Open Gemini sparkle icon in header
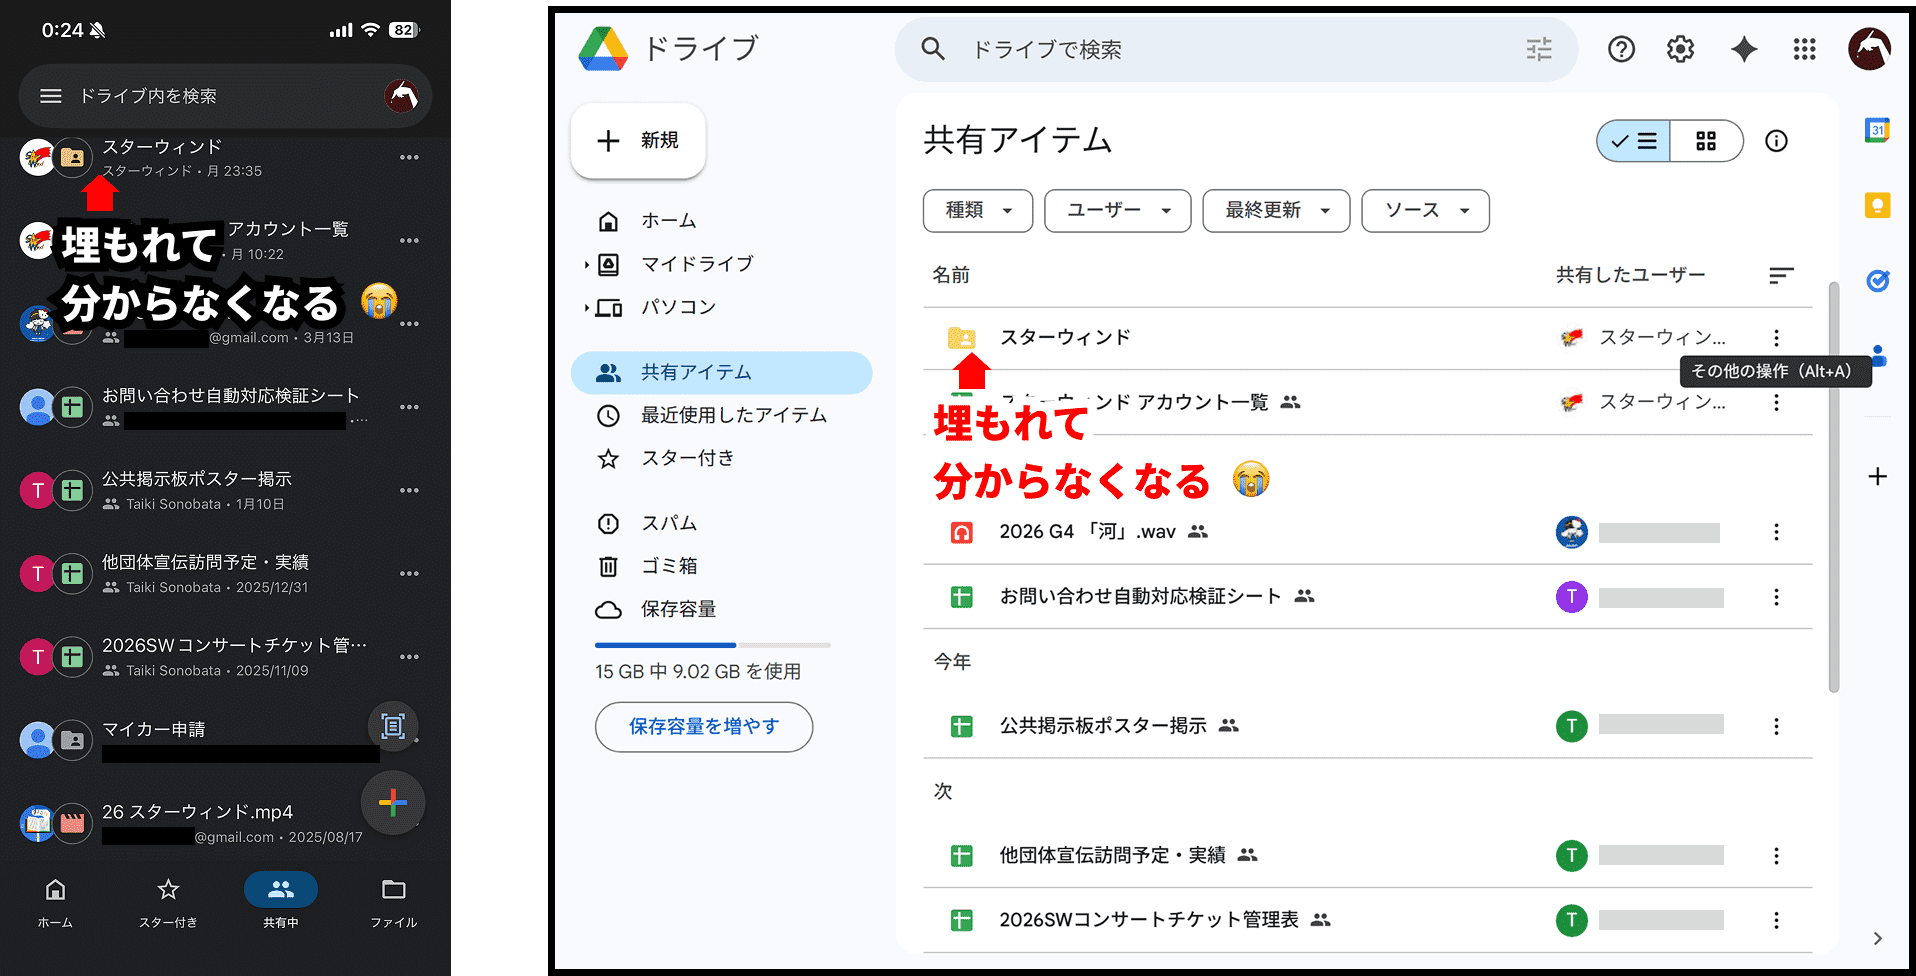This screenshot has width=1916, height=976. (x=1743, y=49)
